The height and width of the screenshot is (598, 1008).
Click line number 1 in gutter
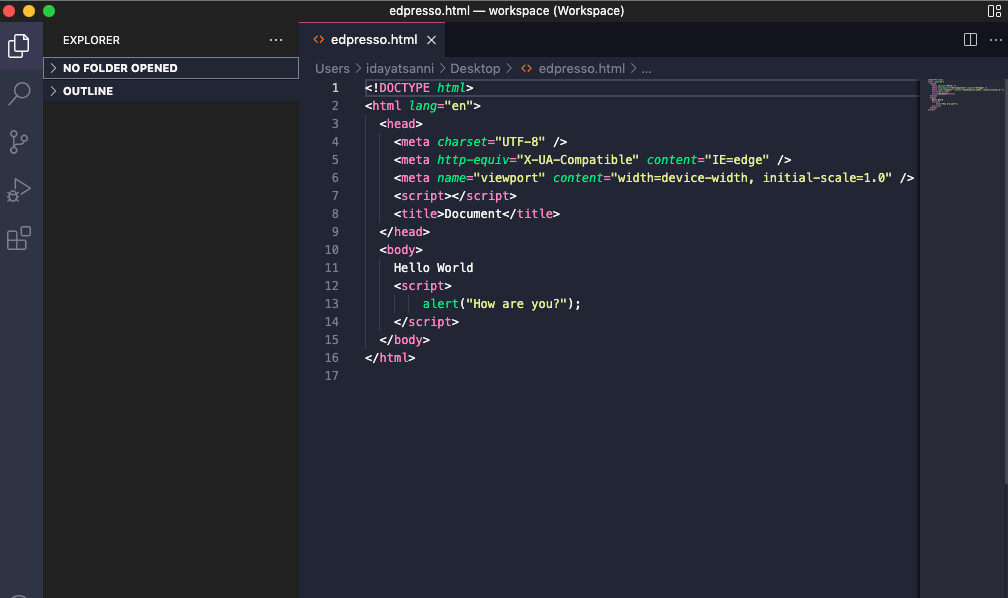[x=335, y=87]
